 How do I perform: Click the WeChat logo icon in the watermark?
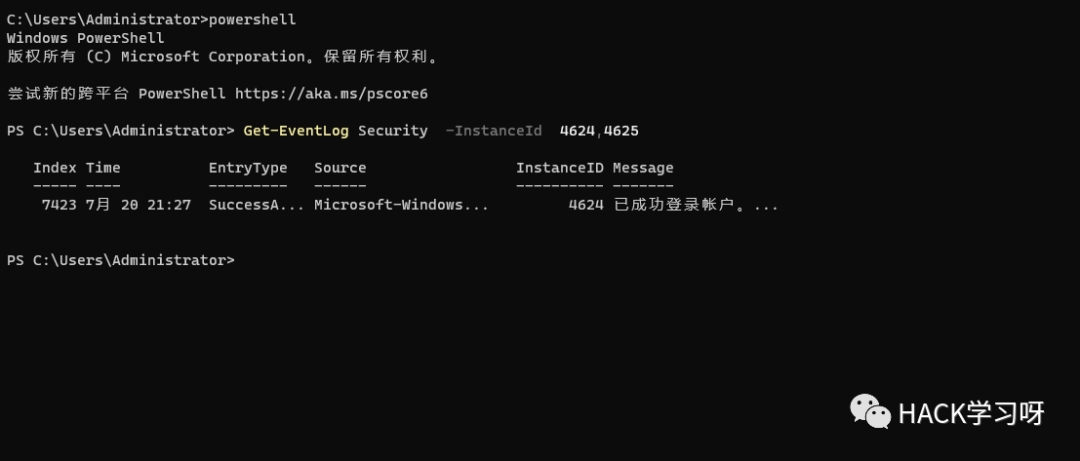point(871,411)
